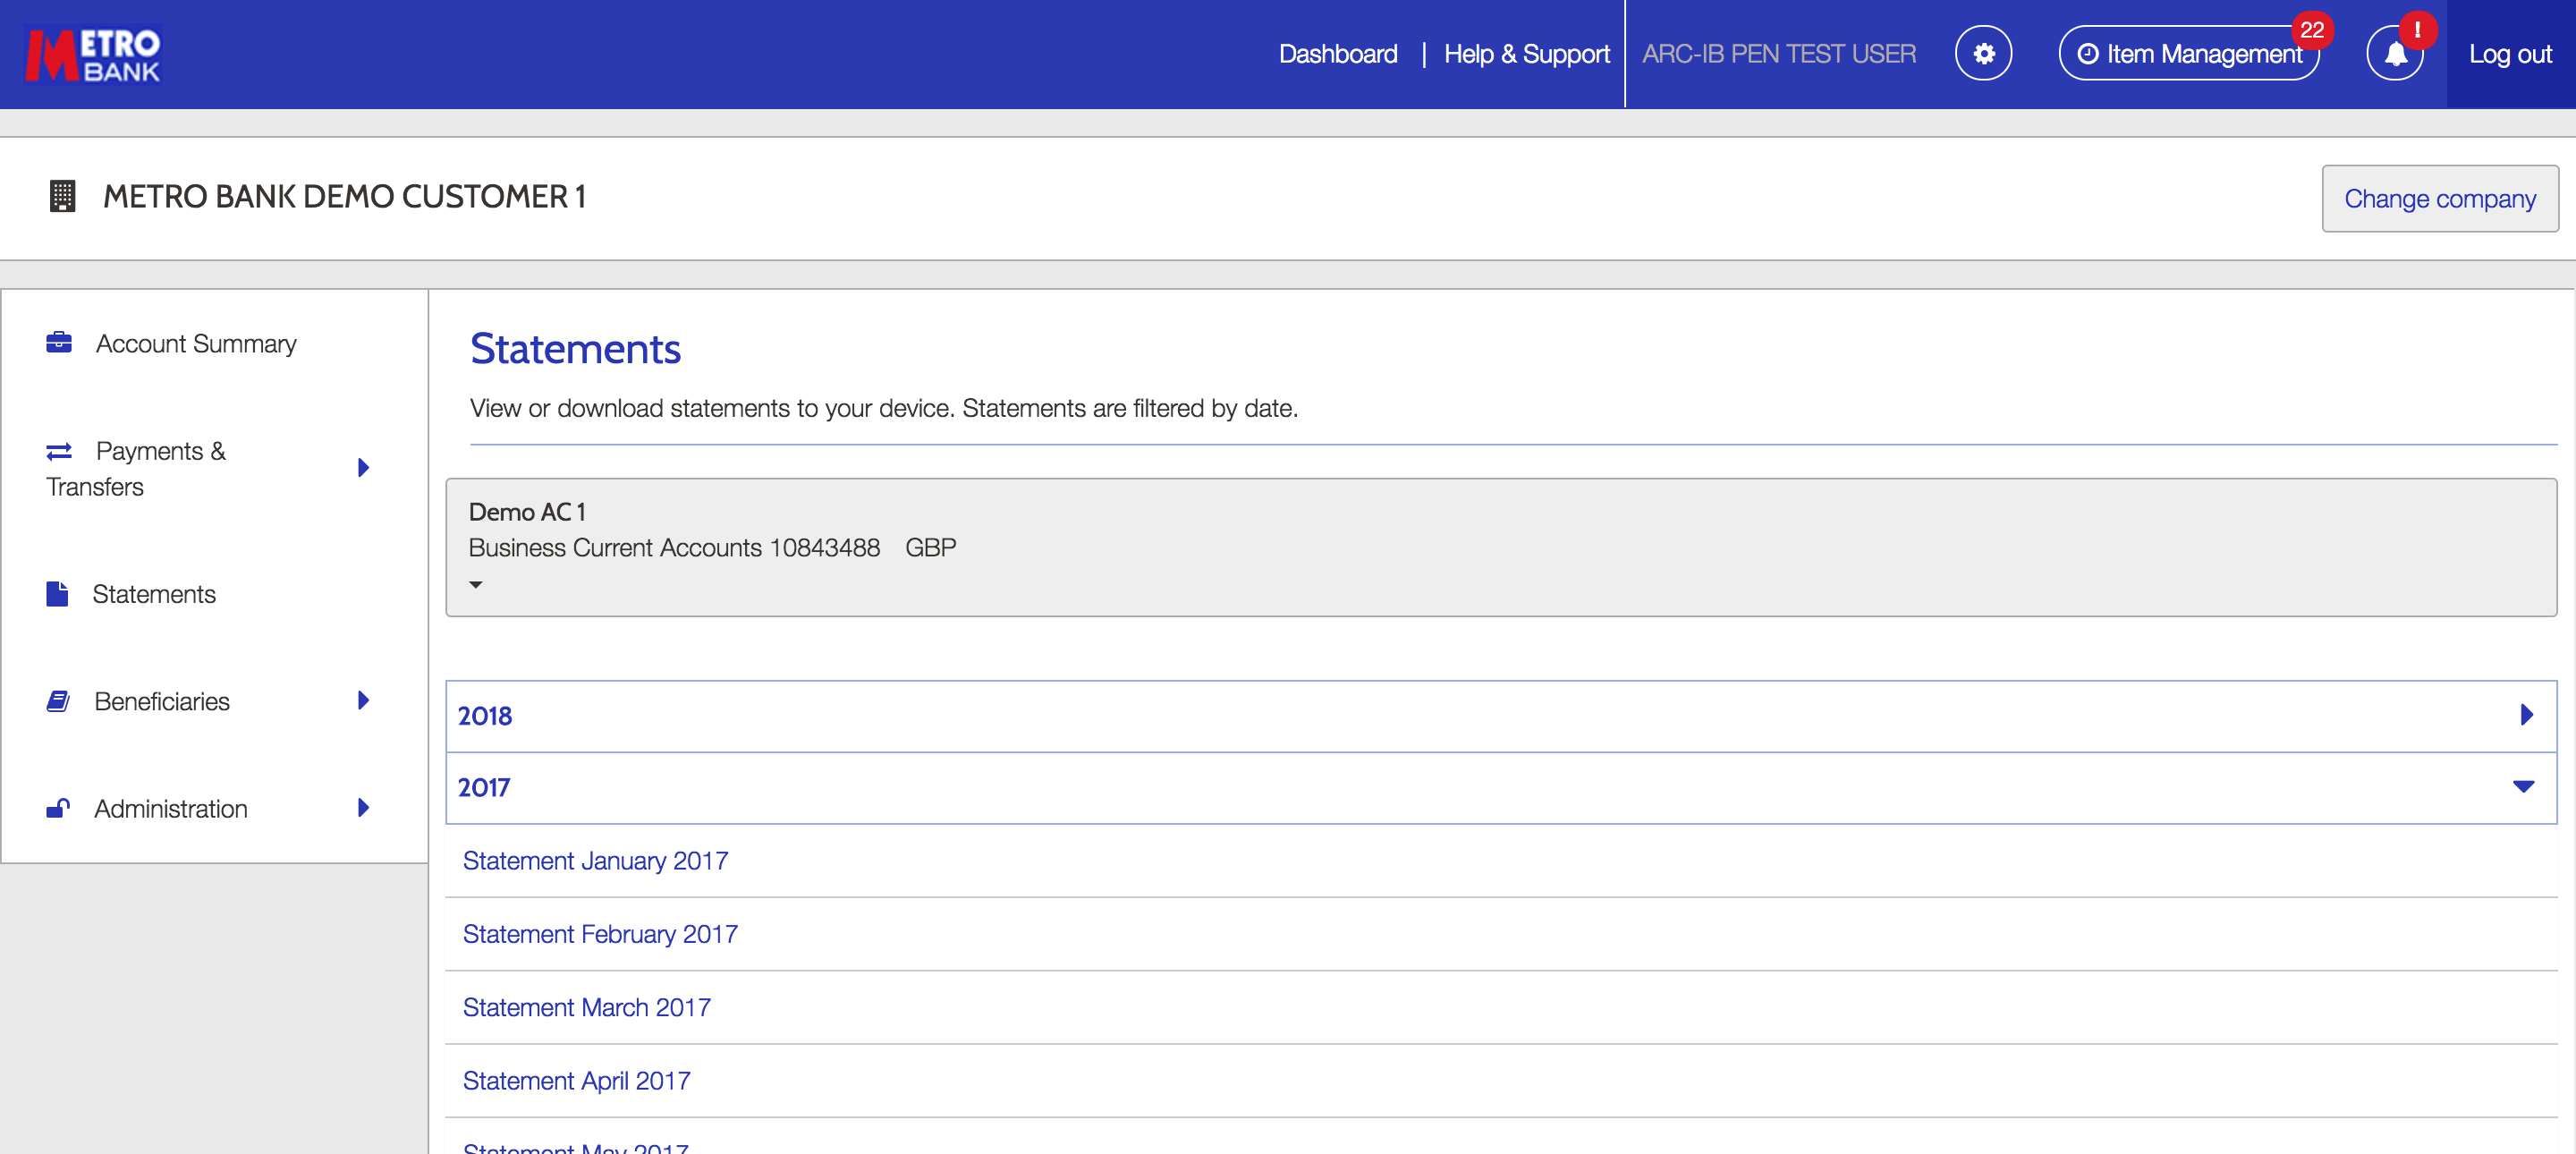The image size is (2576, 1154).
Task: Open Statement April 2017
Action: point(576,1080)
